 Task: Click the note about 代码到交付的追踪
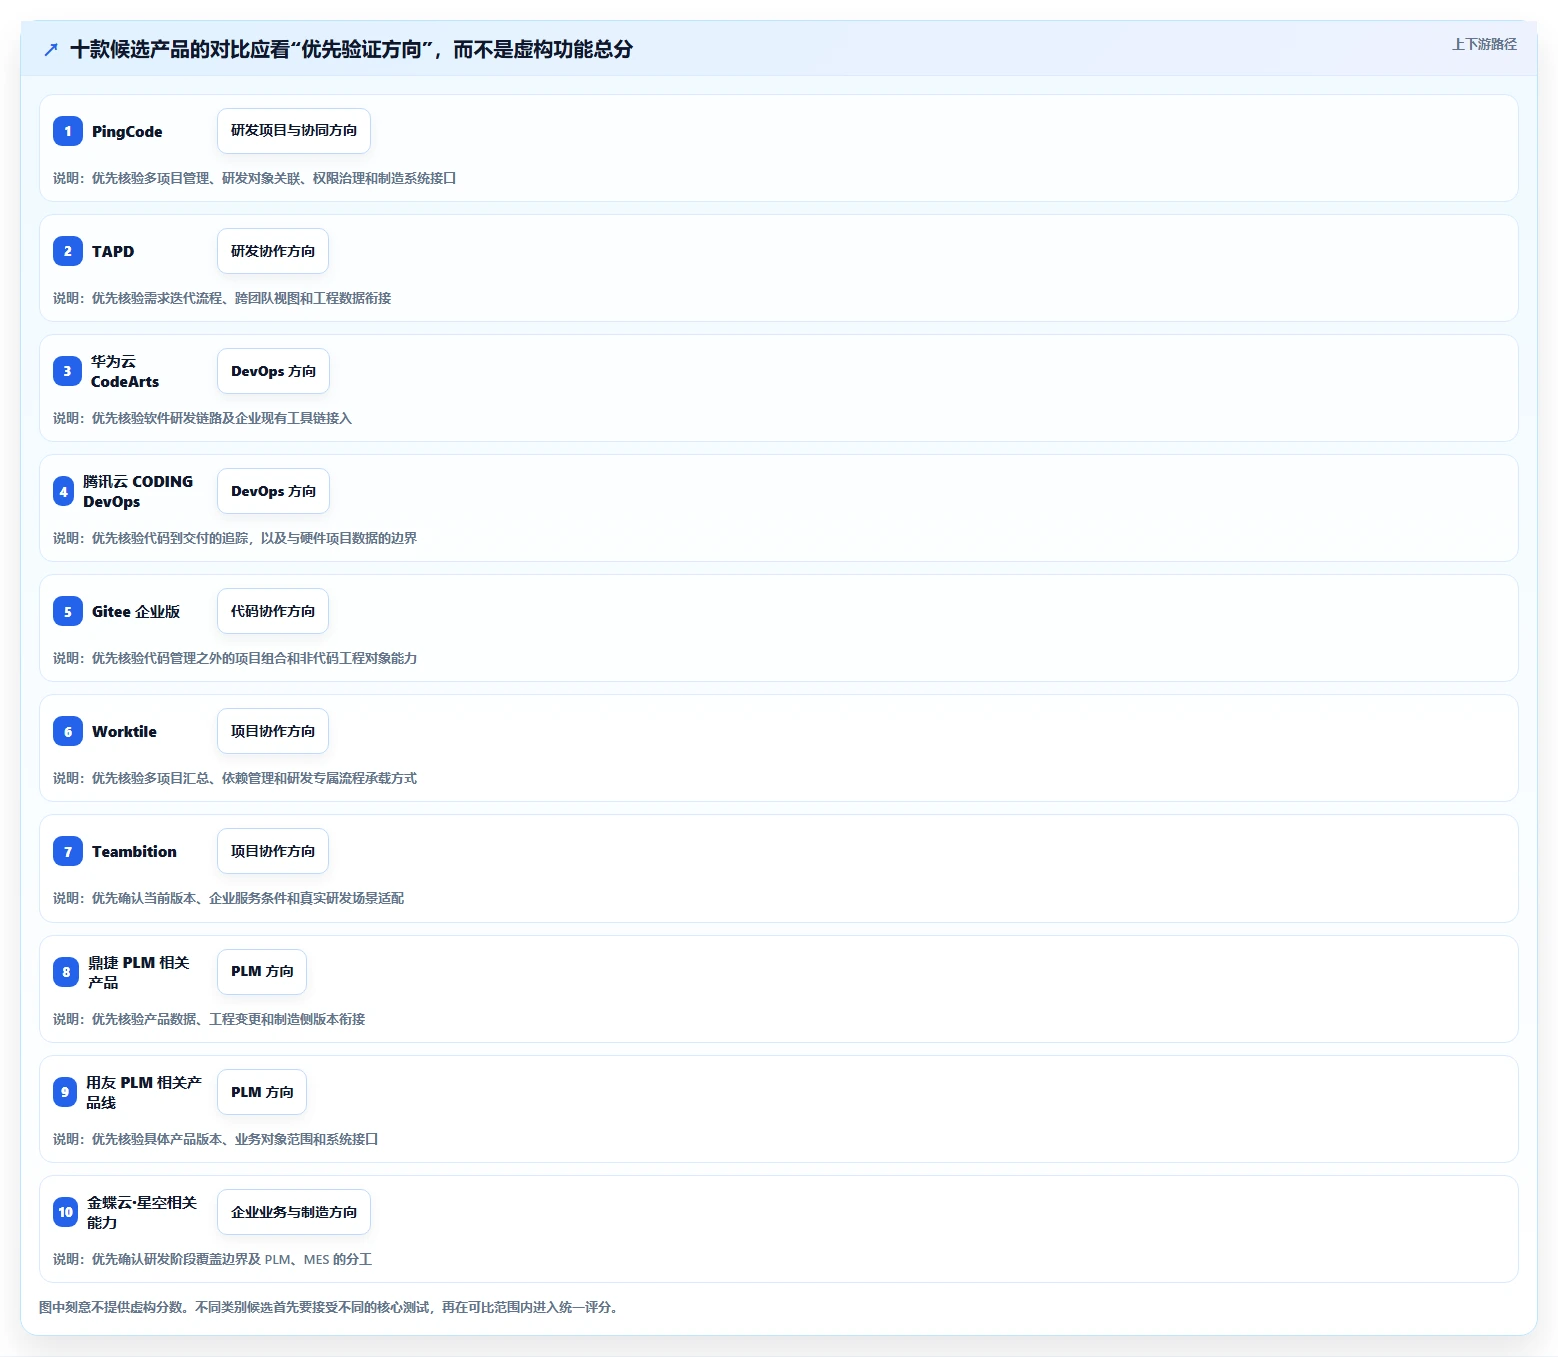pos(235,538)
